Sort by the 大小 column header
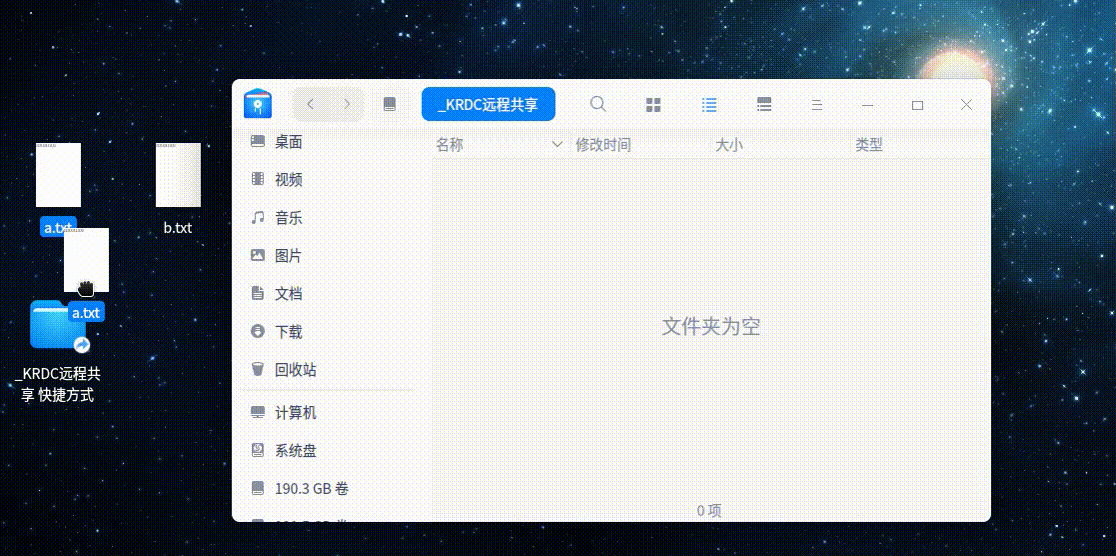The width and height of the screenshot is (1116, 556). pyautogui.click(x=729, y=145)
